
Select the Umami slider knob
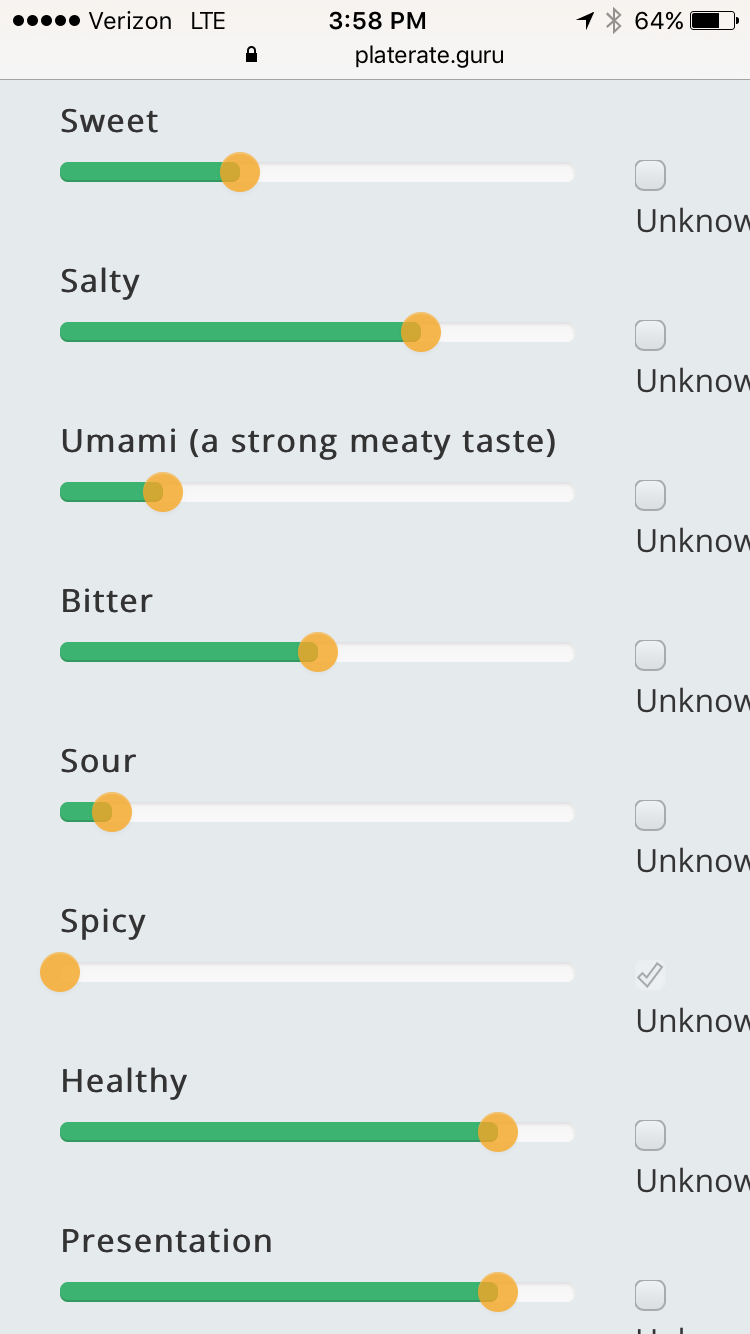[163, 492]
